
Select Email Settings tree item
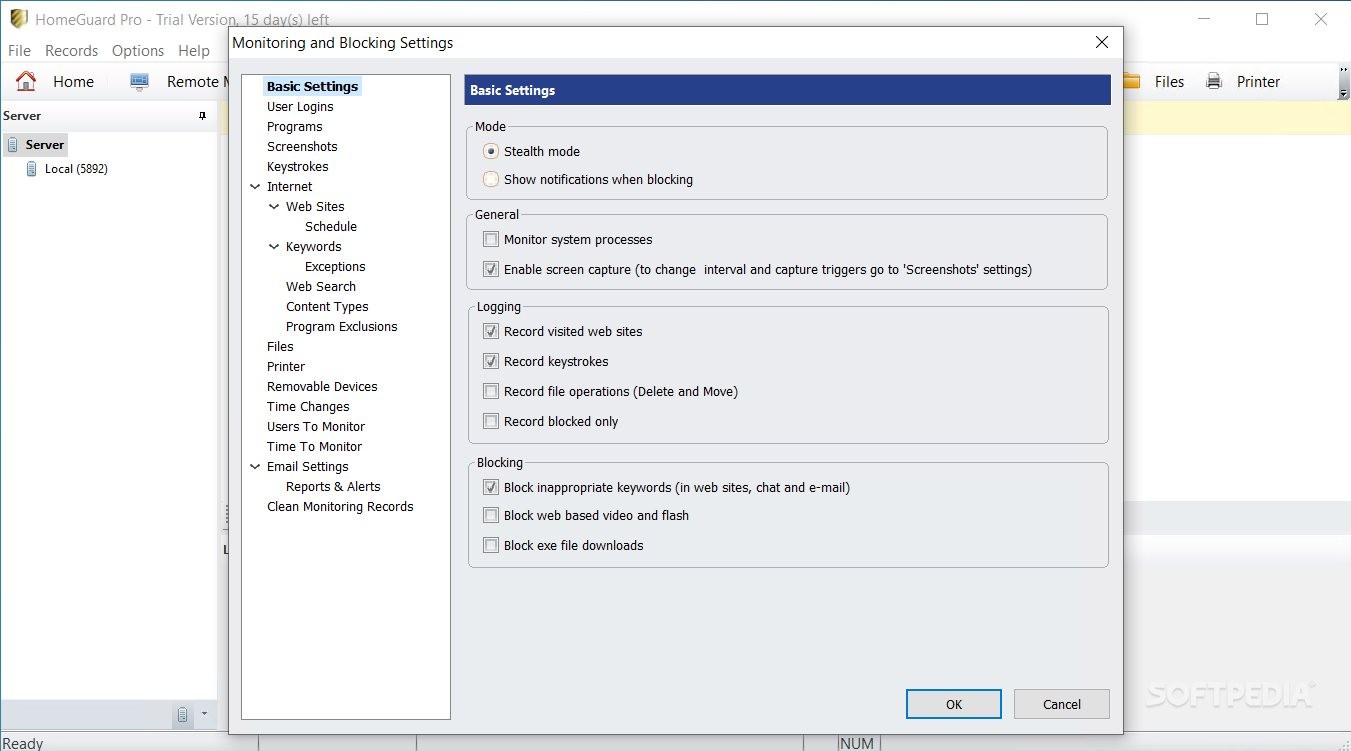coord(307,467)
